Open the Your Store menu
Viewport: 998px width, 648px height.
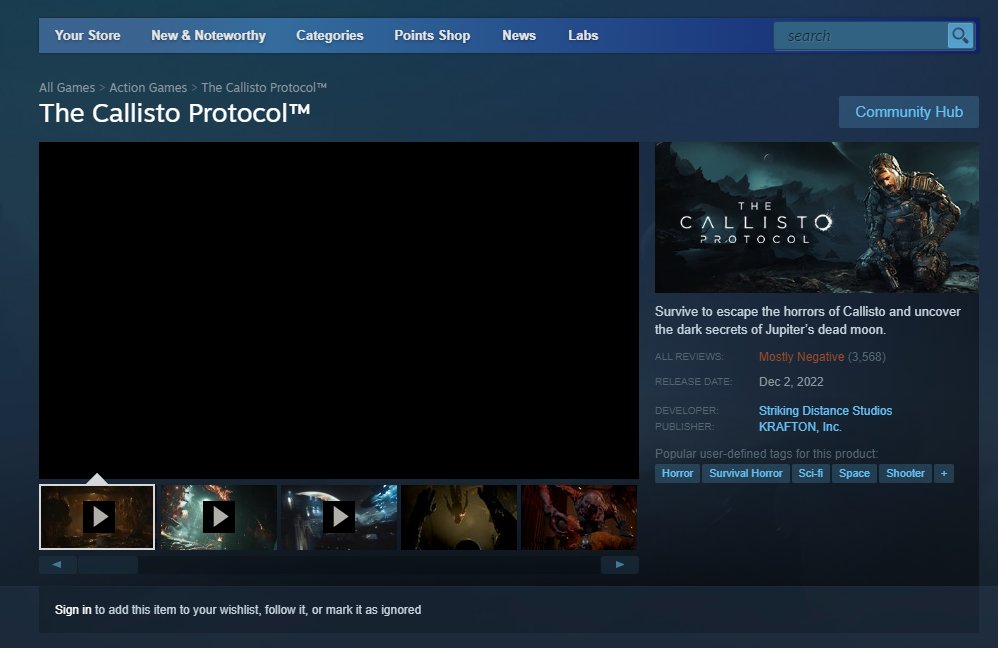click(x=87, y=36)
